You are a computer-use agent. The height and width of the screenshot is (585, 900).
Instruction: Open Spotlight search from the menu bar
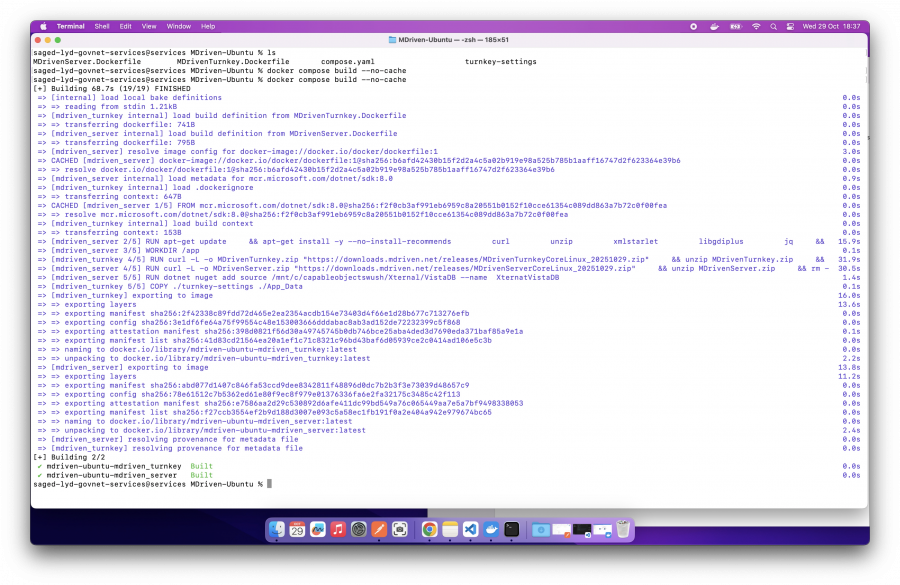click(x=774, y=26)
